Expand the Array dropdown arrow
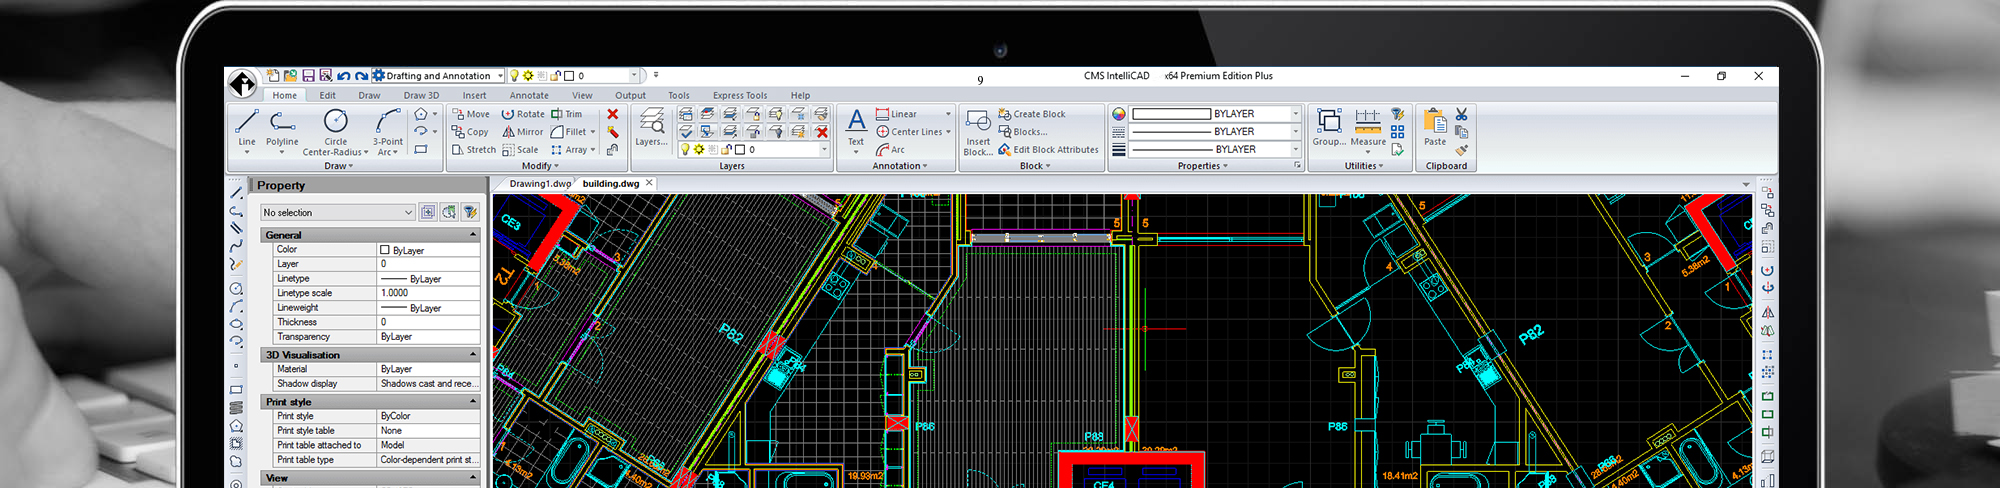The width and height of the screenshot is (2000, 488). click(x=593, y=150)
